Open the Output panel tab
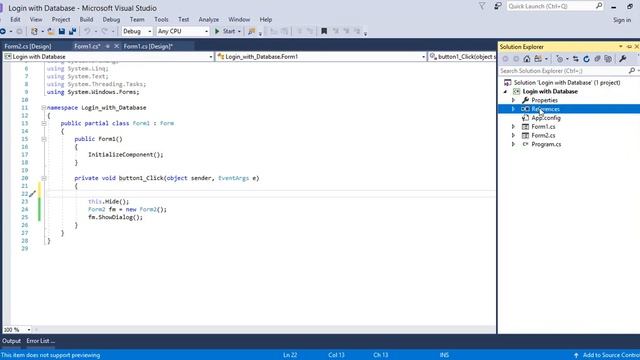Image resolution: width=640 pixels, height=360 pixels. (x=11, y=341)
